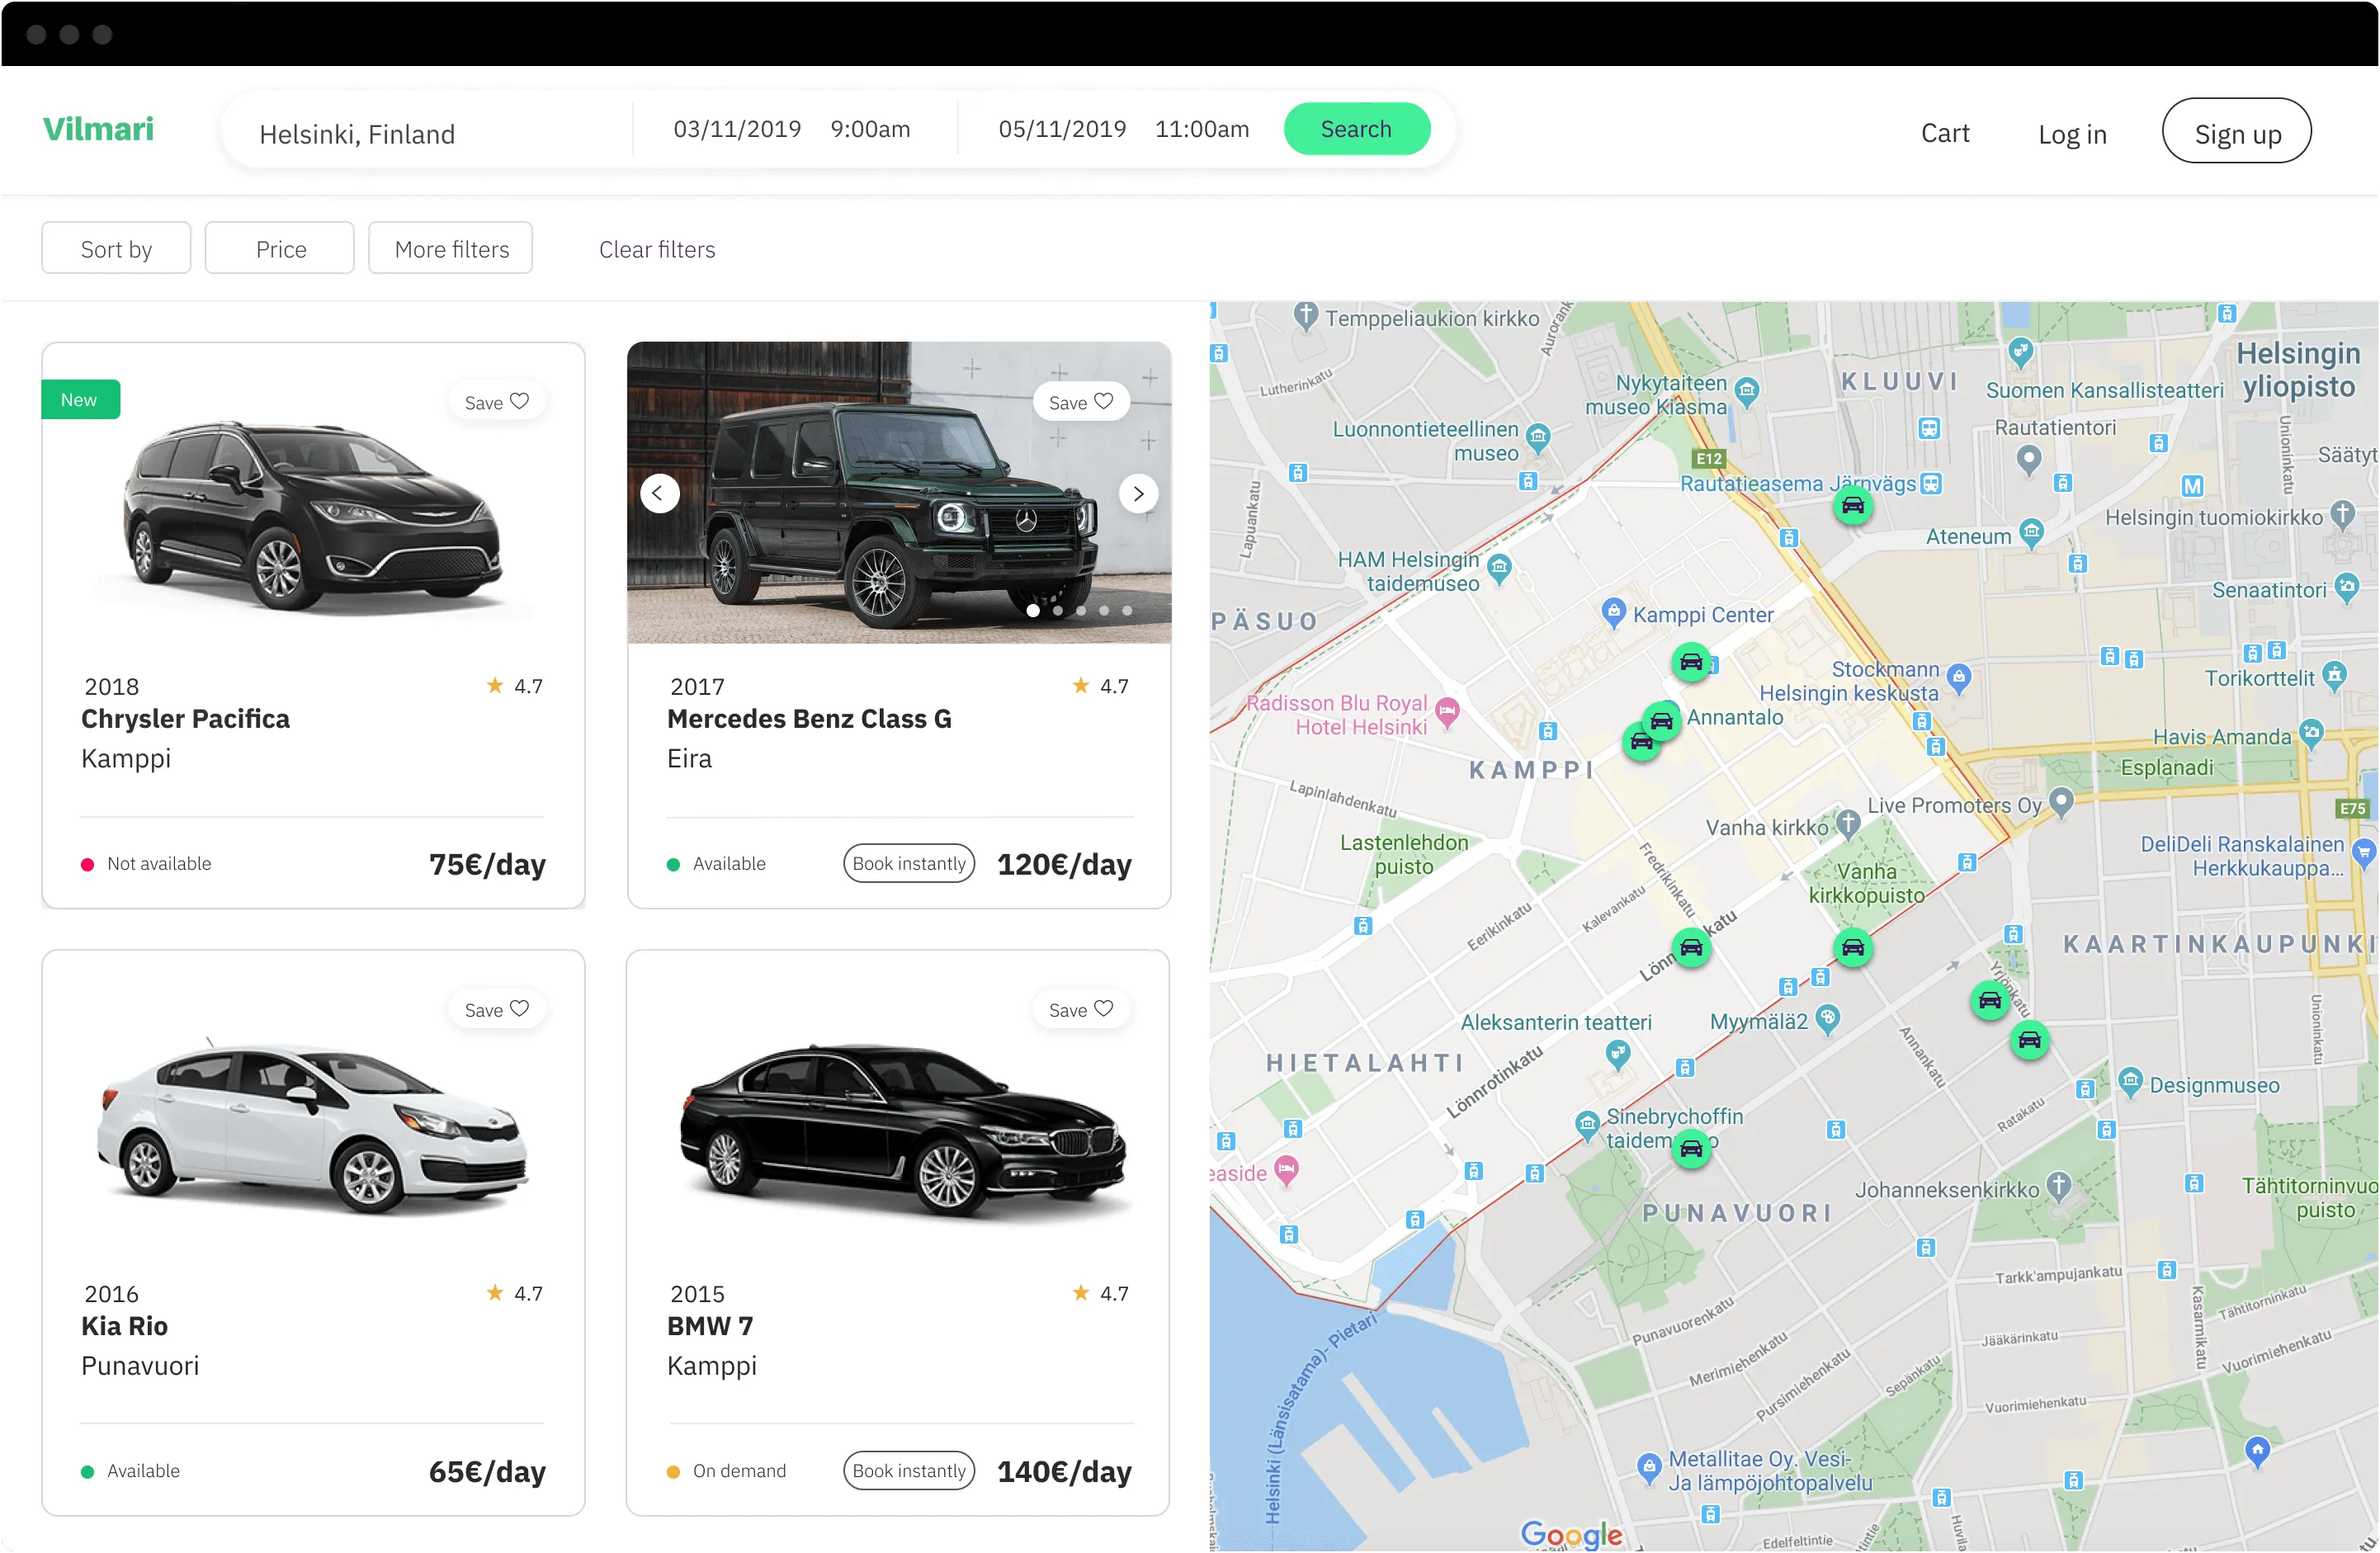Click the Senaatintori map pin
Image resolution: width=2380 pixels, height=1553 pixels.
tap(2345, 588)
